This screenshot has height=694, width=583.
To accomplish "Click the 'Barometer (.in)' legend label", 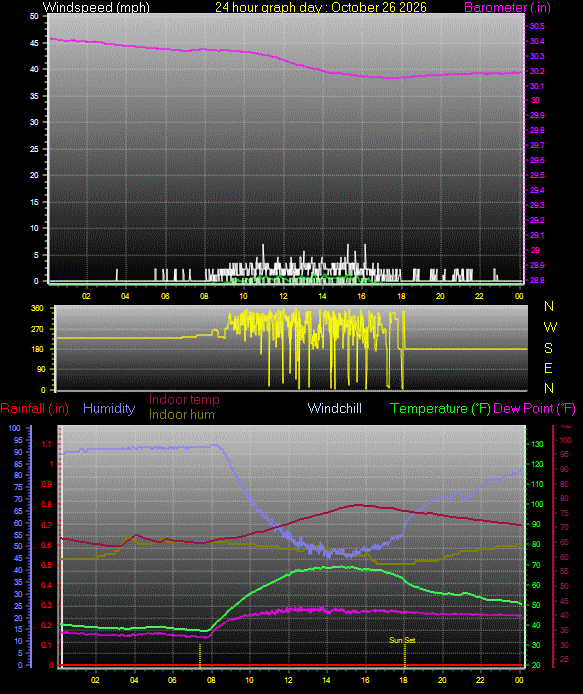I will (507, 8).
